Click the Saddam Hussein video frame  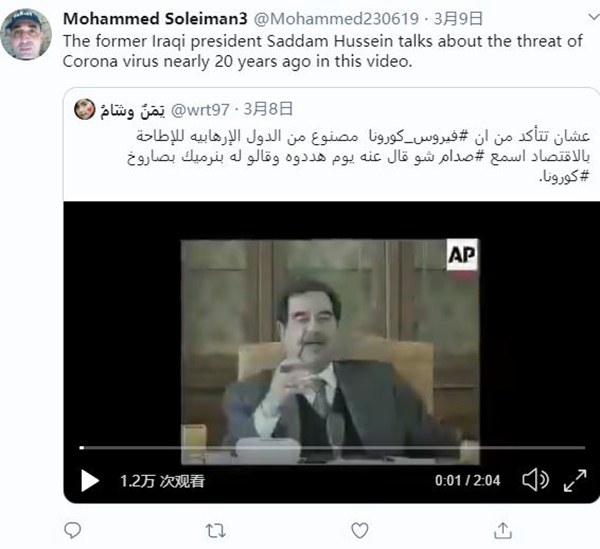point(330,351)
